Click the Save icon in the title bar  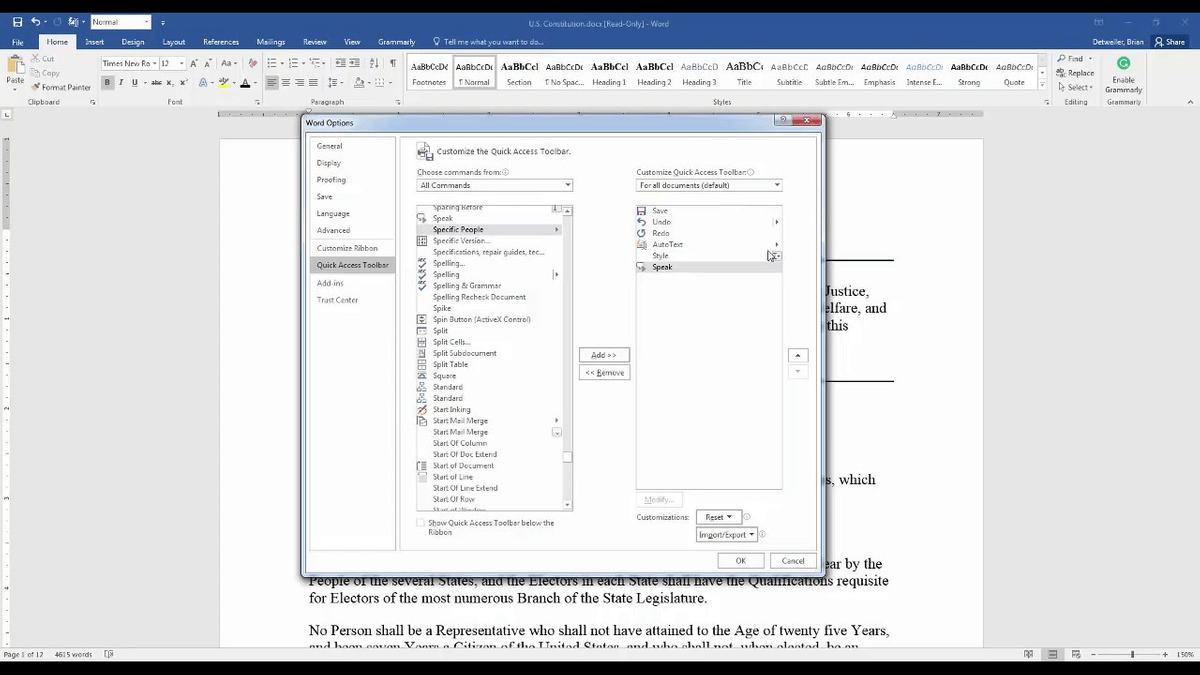coord(17,22)
